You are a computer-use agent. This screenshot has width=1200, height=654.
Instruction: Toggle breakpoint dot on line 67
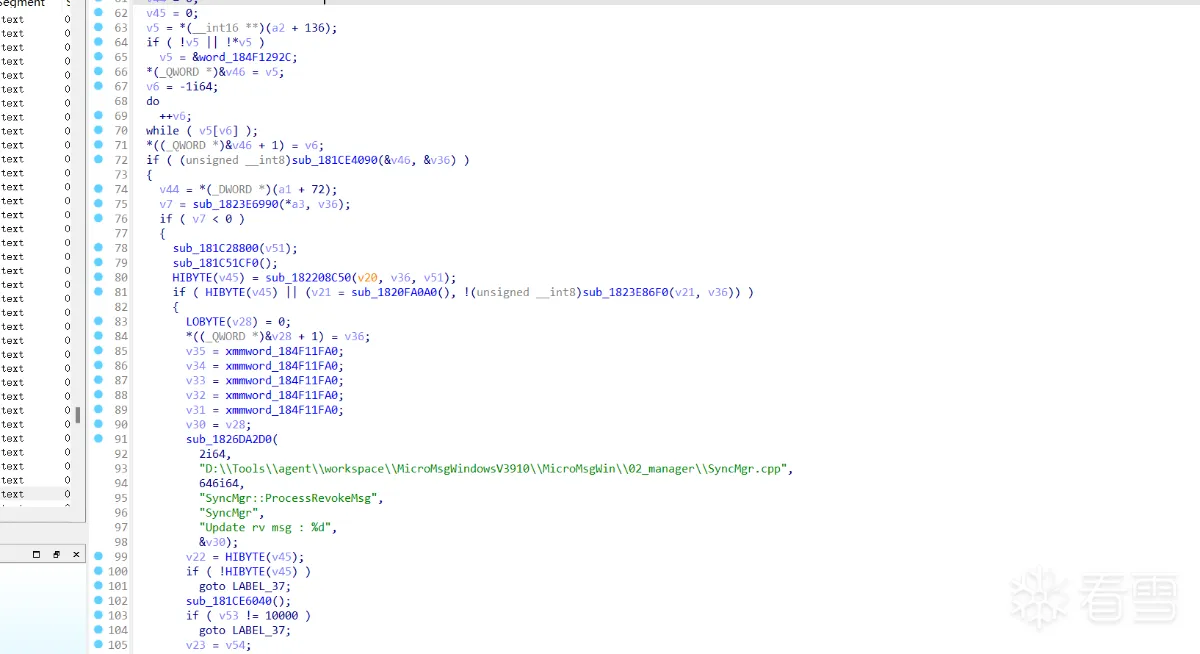coord(98,86)
